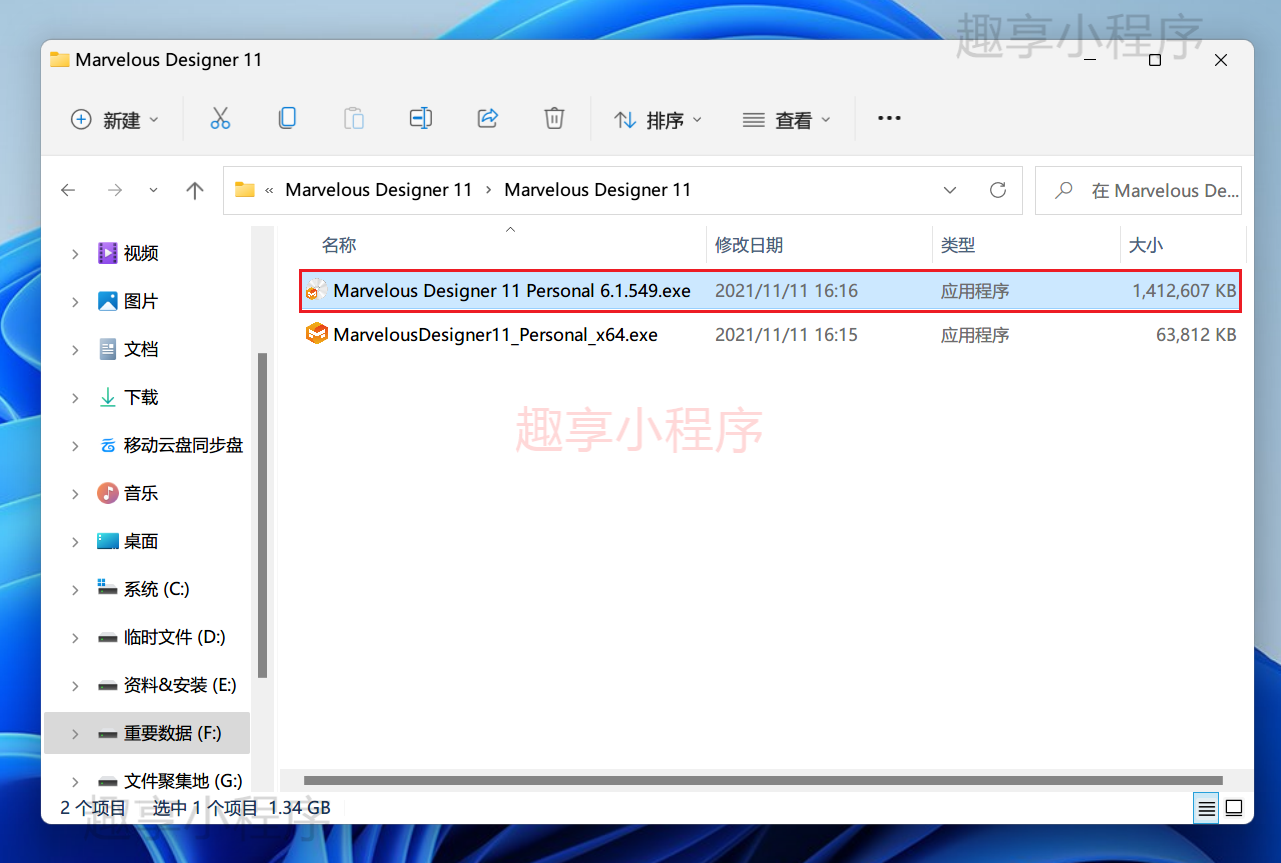
Task: Click the Copy icon in toolbar
Action: point(287,119)
